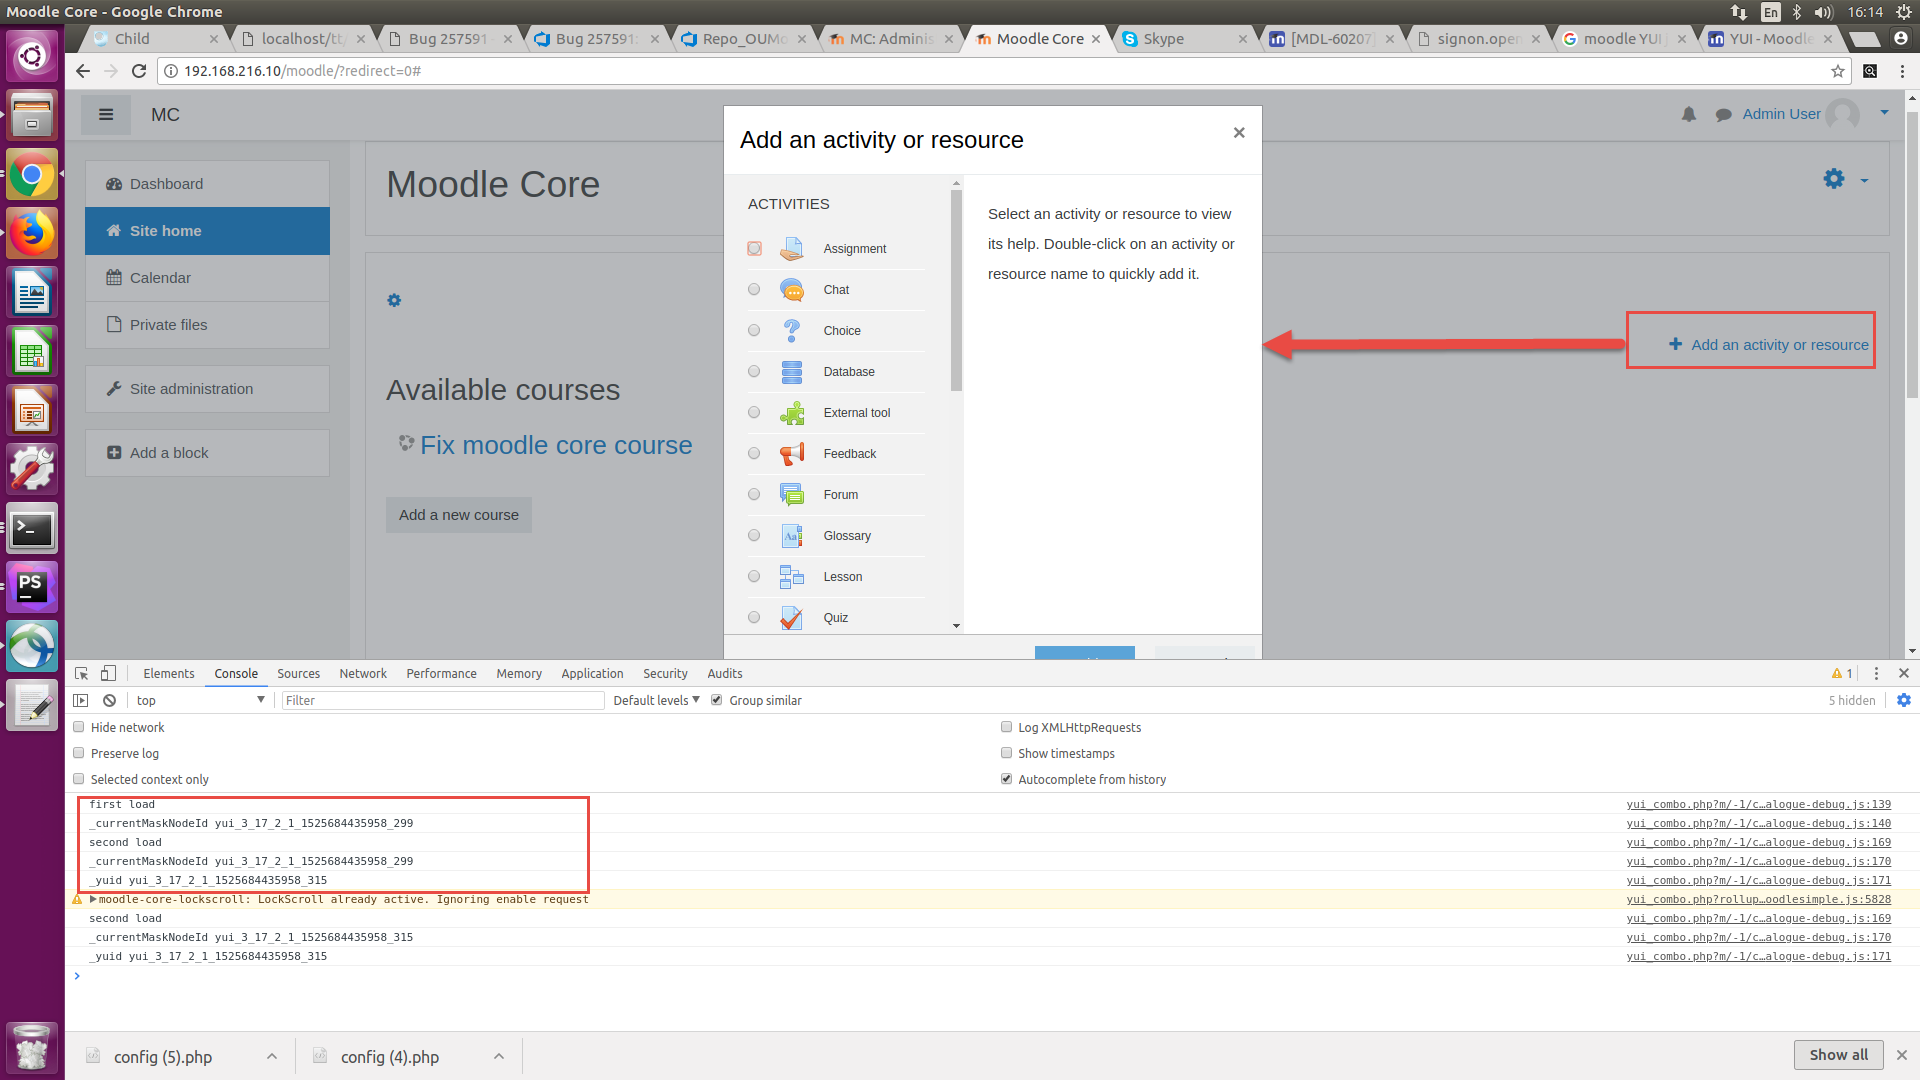Click Show all downloads button

[x=1838, y=1055]
